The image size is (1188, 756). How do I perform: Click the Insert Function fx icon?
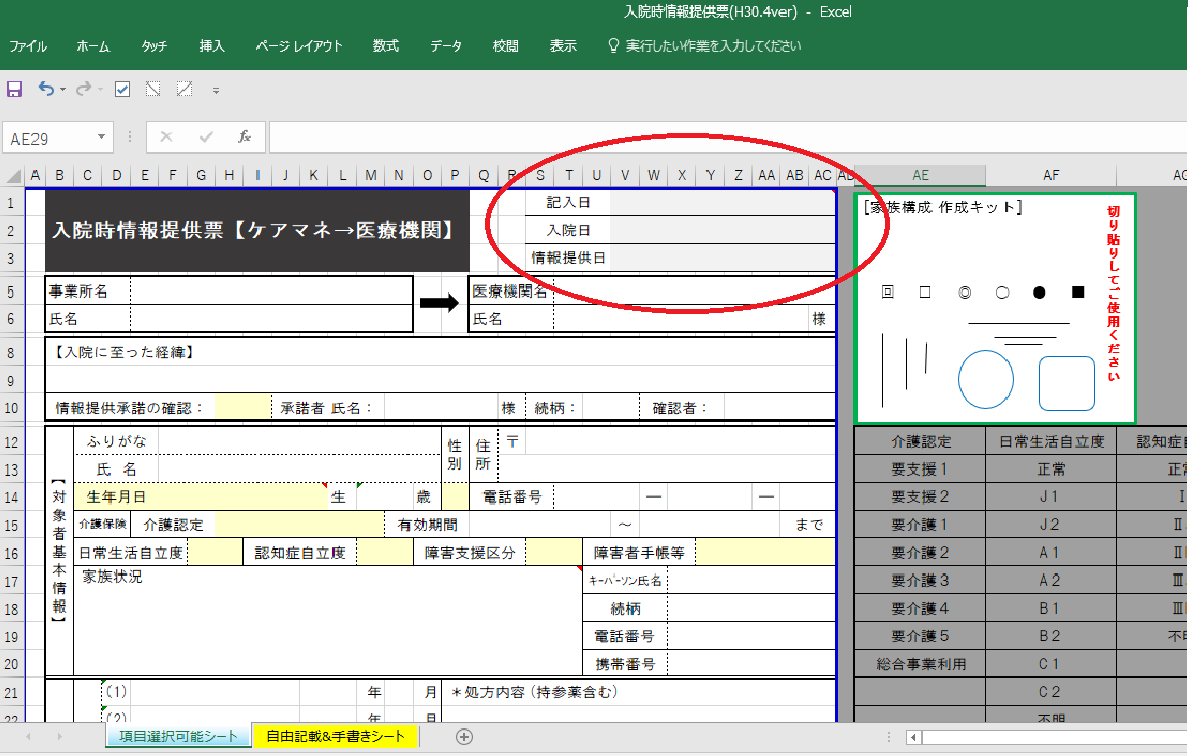(x=244, y=138)
